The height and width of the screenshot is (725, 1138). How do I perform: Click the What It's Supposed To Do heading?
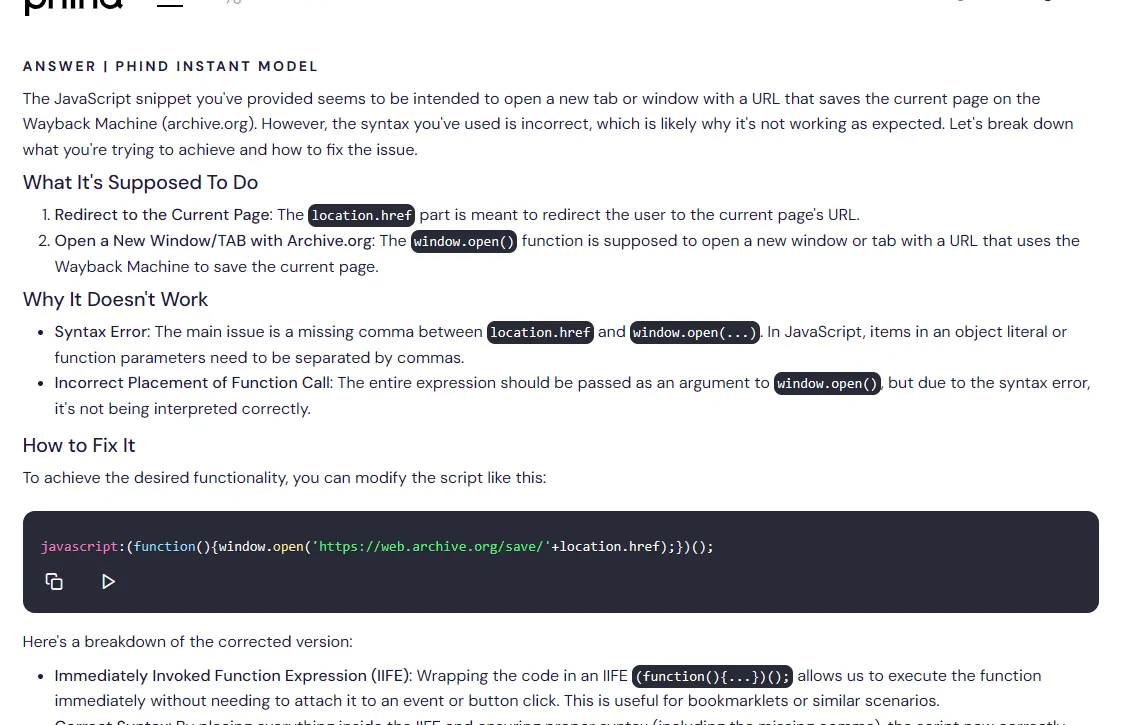[140, 182]
